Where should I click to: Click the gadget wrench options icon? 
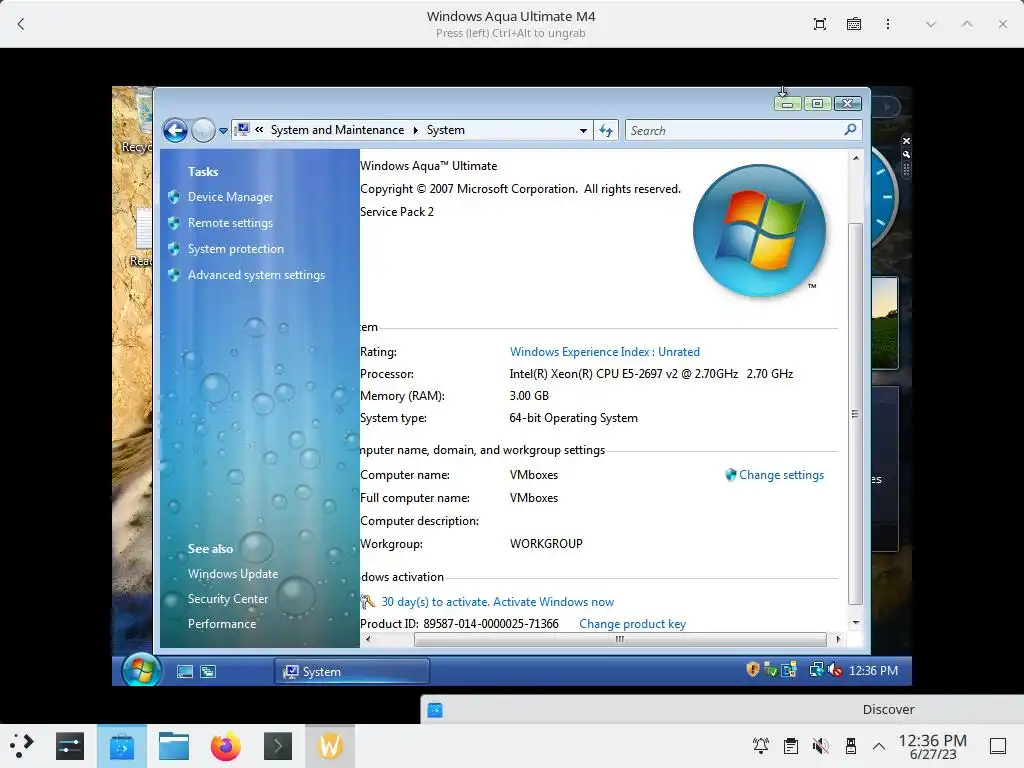[906, 155]
